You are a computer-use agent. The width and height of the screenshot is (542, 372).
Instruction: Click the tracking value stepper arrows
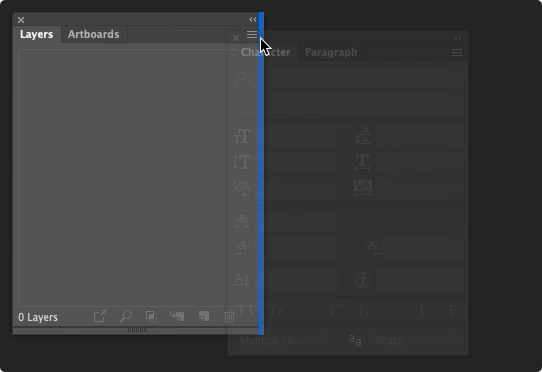point(384,188)
